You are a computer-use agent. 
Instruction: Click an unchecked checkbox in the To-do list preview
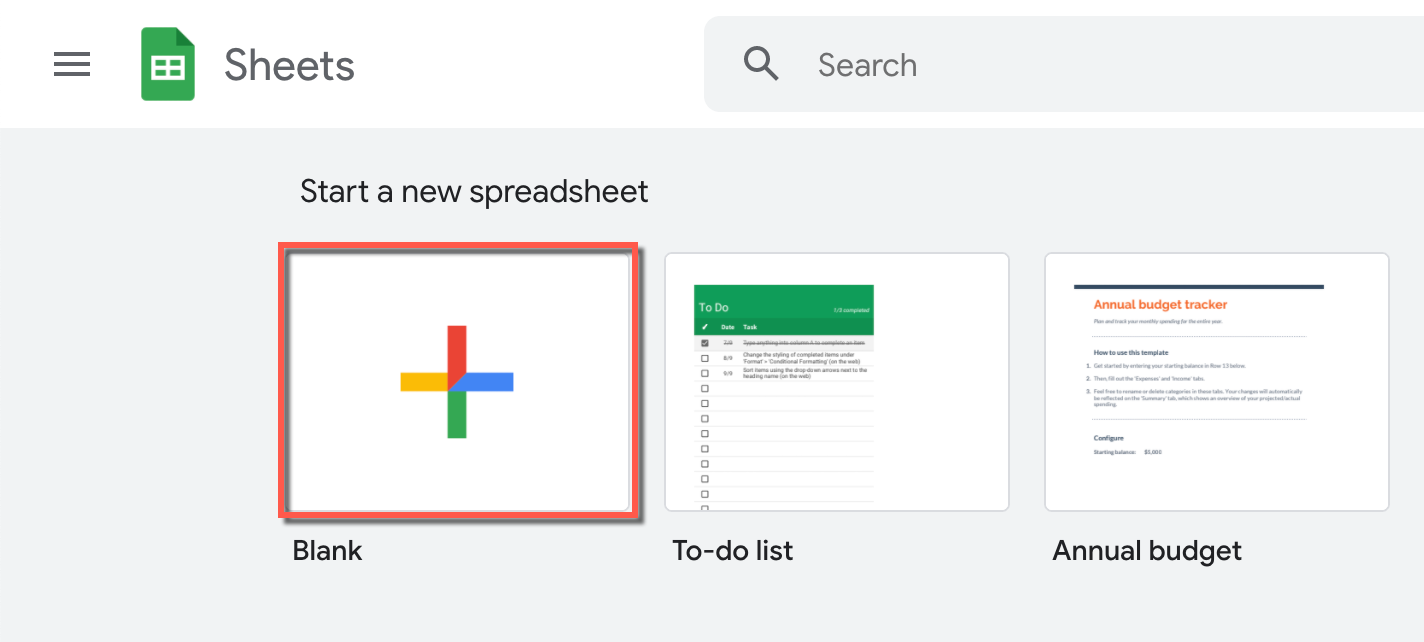coord(705,358)
